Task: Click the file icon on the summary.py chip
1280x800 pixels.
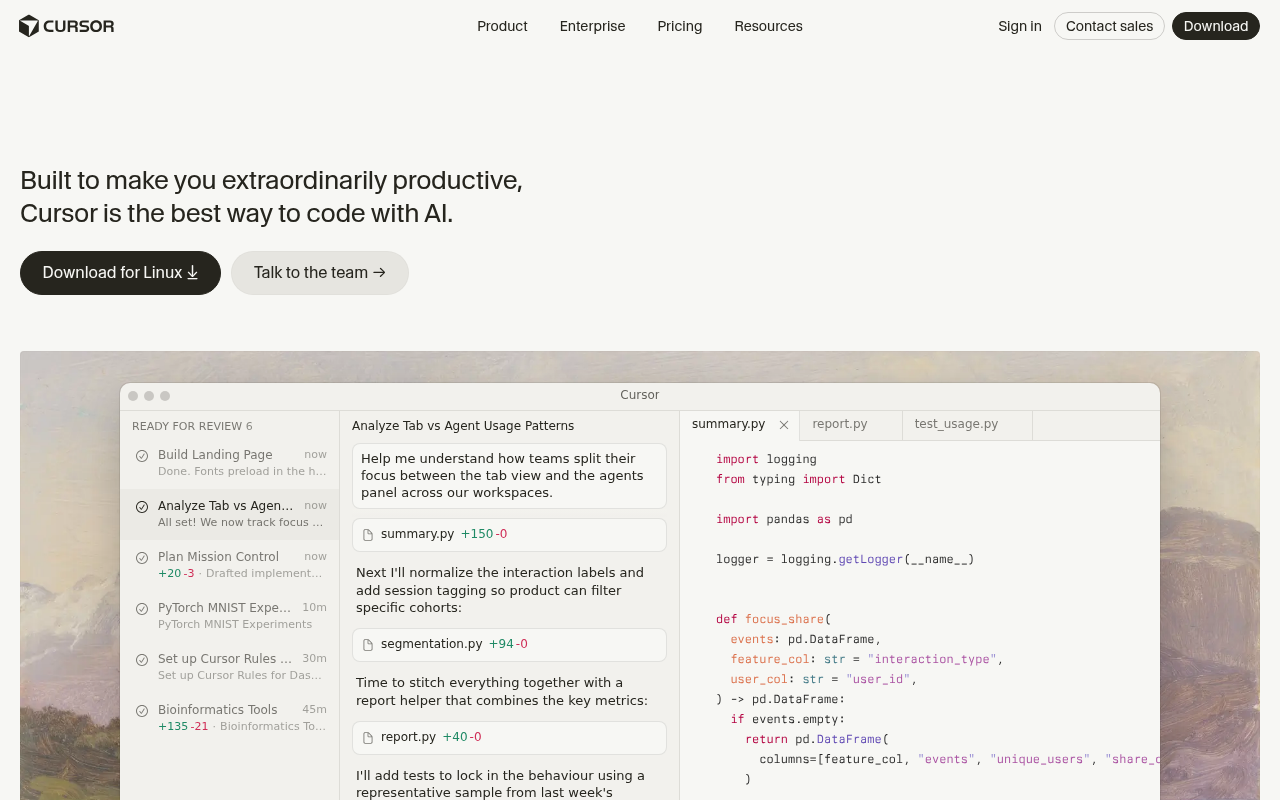Action: click(367, 534)
